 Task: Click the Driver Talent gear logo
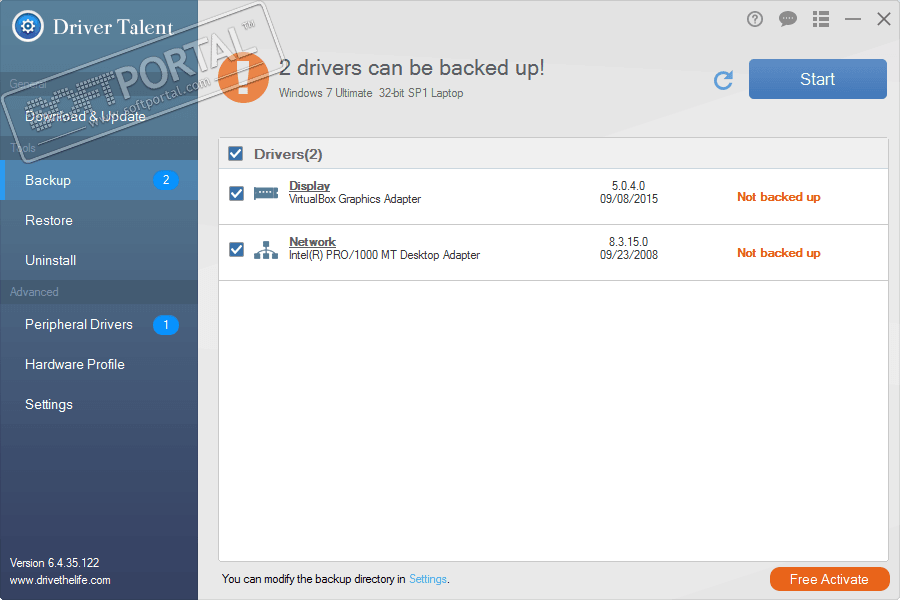(x=28, y=26)
